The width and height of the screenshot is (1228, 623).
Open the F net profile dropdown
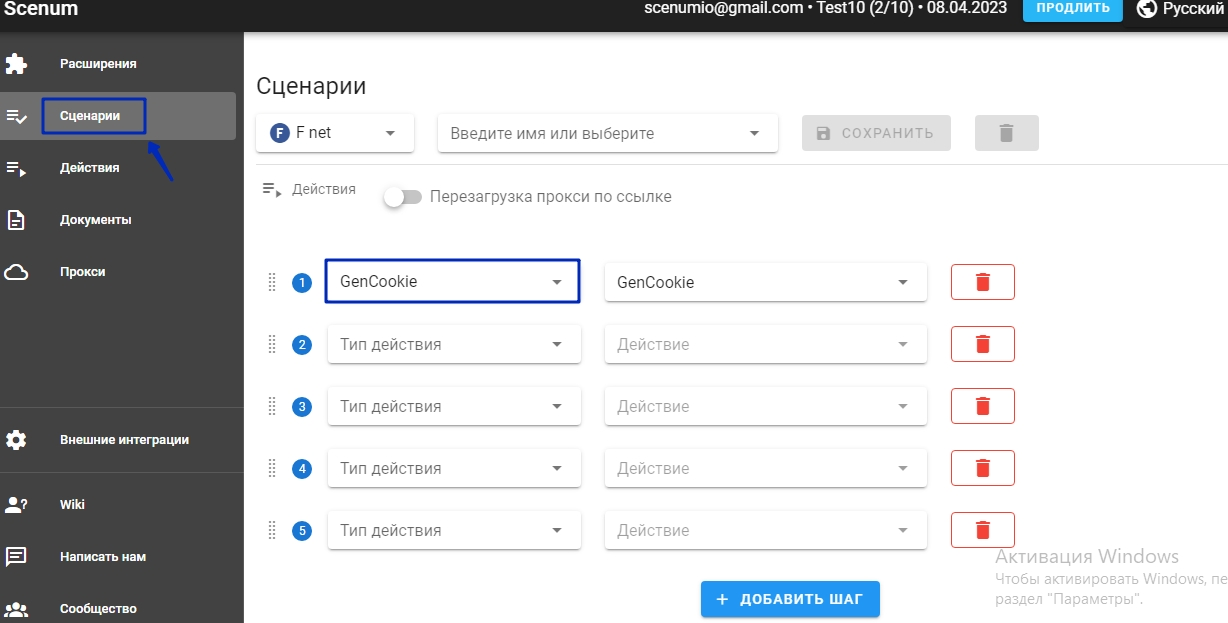(335, 133)
